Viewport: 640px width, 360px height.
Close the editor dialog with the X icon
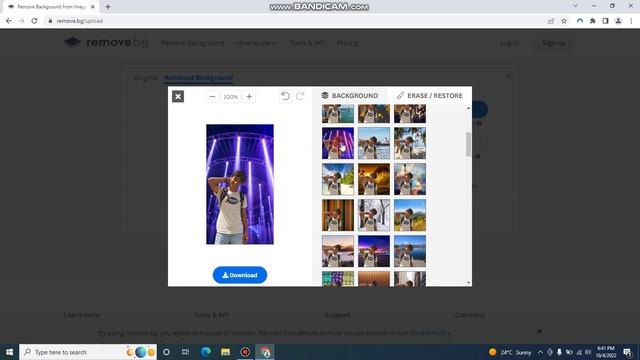pyautogui.click(x=178, y=97)
